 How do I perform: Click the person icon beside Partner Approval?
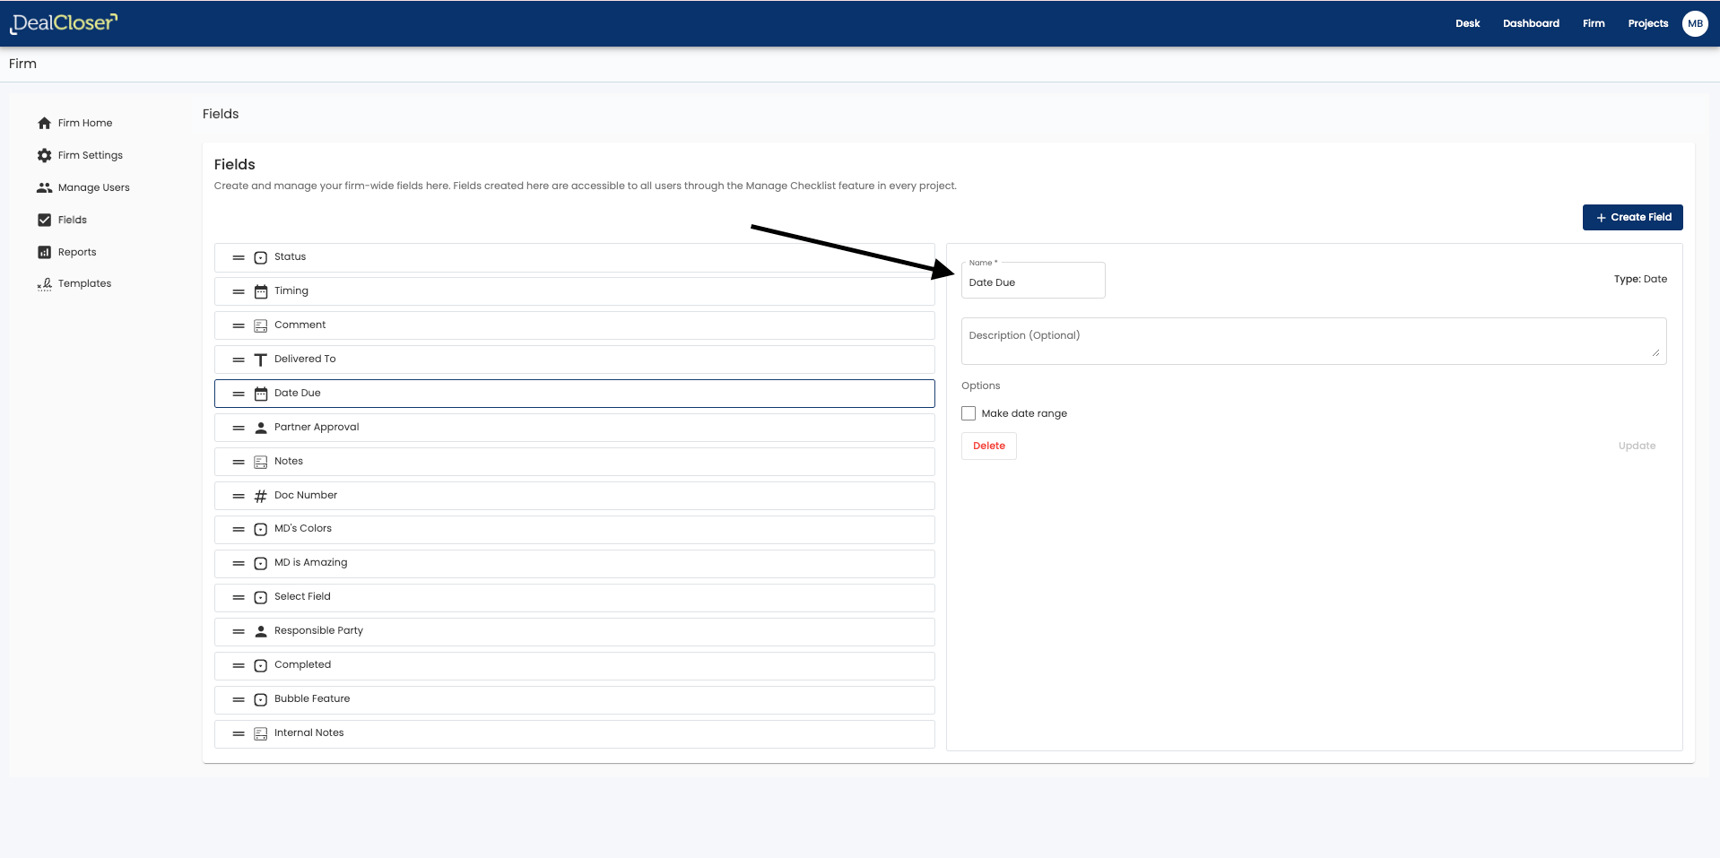260,427
